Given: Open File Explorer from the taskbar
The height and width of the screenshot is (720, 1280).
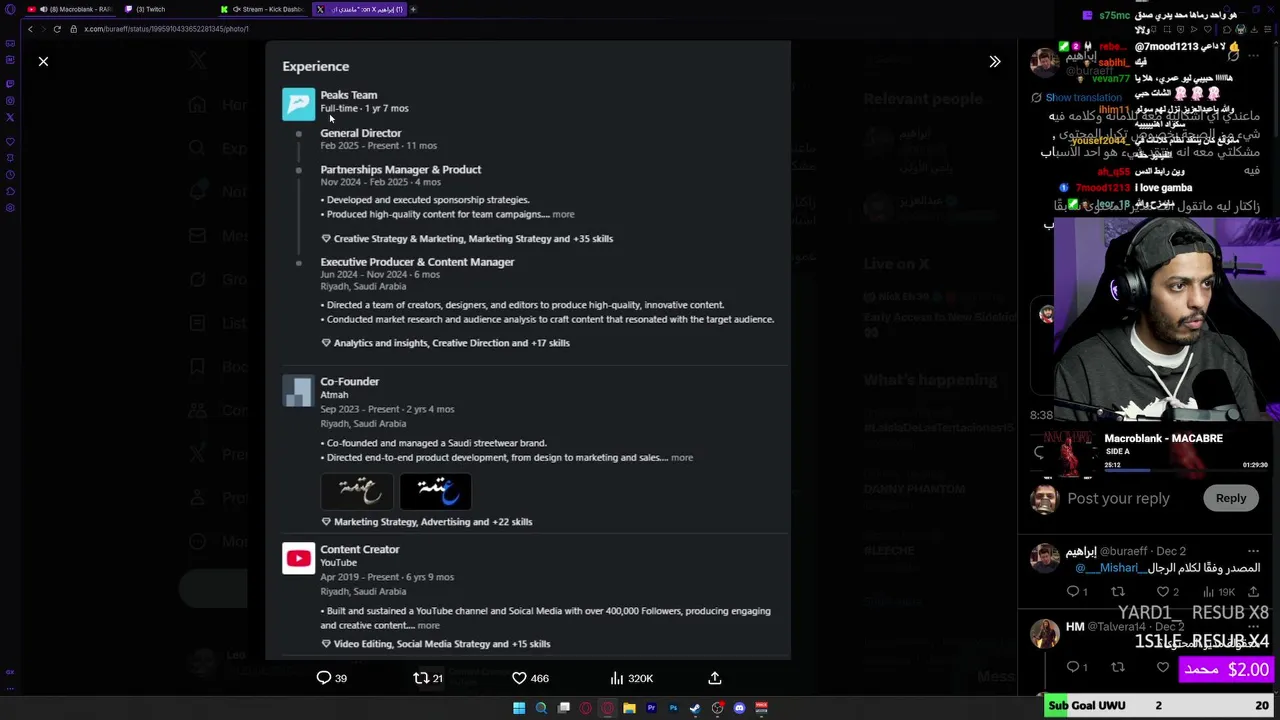Looking at the screenshot, I should [x=629, y=708].
